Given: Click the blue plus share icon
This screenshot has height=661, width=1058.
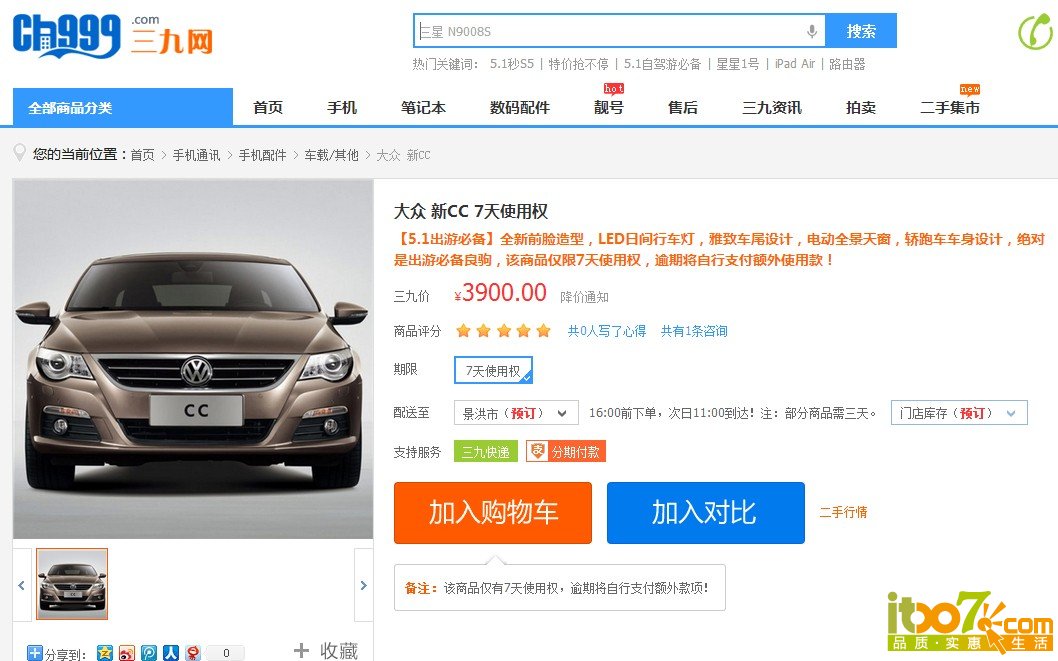Looking at the screenshot, I should [34, 653].
